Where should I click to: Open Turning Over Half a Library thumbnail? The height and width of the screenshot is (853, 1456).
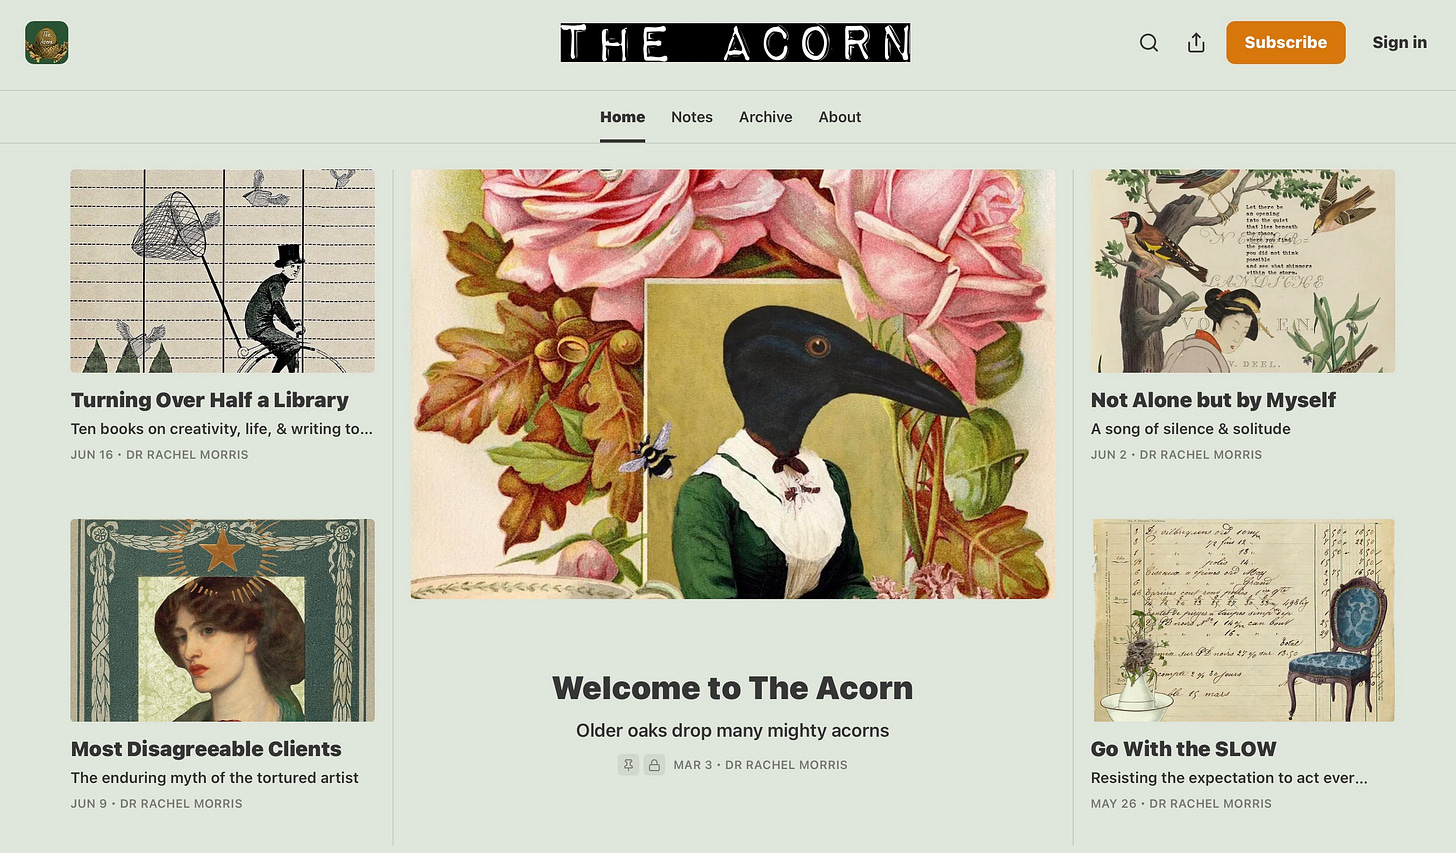[223, 271]
